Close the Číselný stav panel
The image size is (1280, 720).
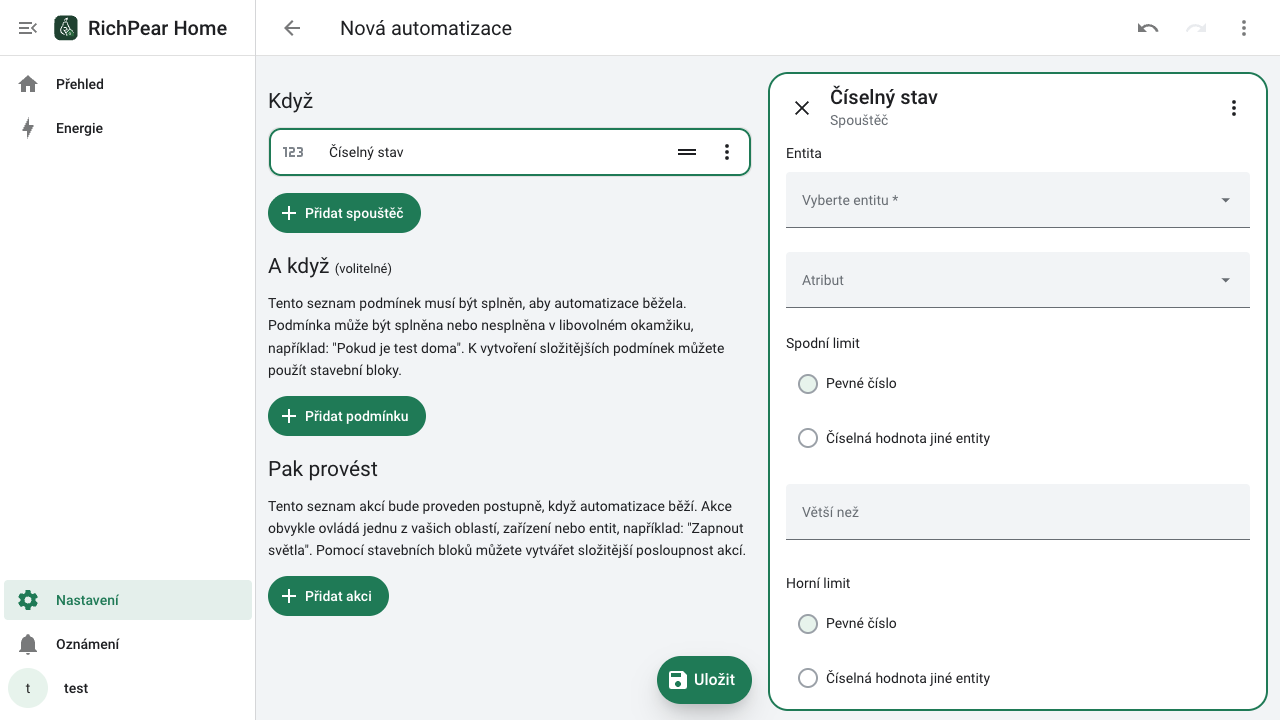(x=802, y=108)
